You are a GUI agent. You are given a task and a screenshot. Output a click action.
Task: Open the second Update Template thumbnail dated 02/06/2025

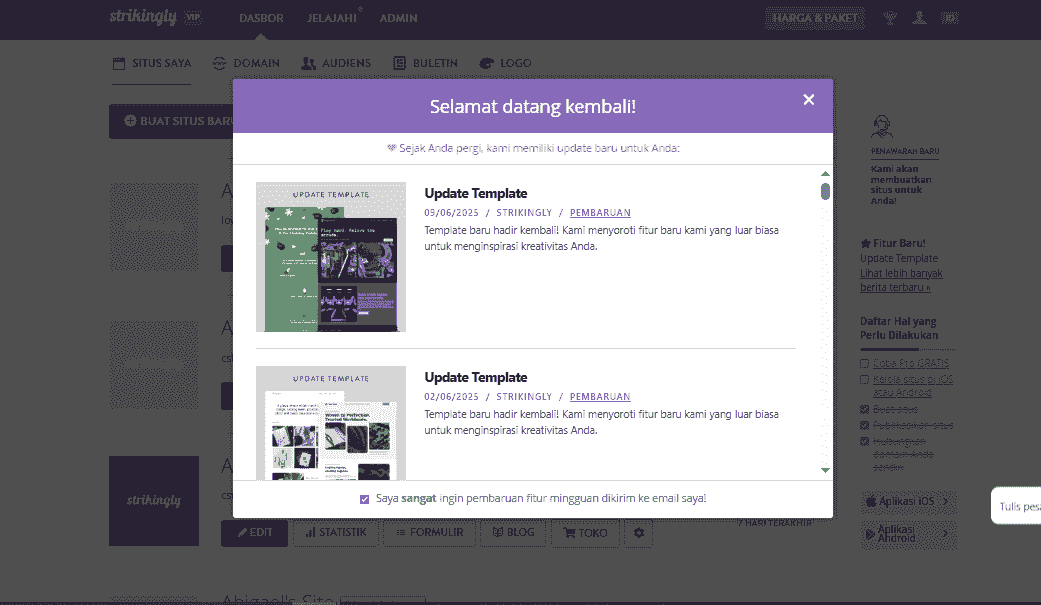[331, 423]
